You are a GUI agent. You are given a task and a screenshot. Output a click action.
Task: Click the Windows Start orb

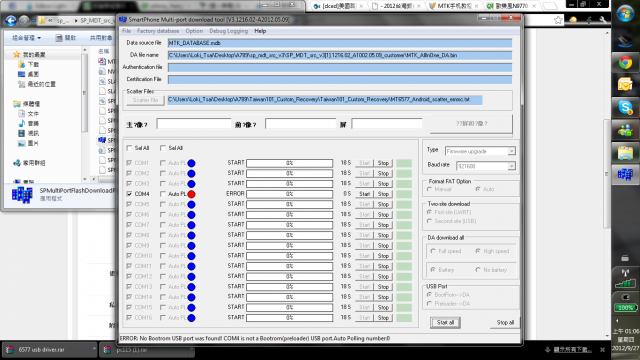pos(625,14)
